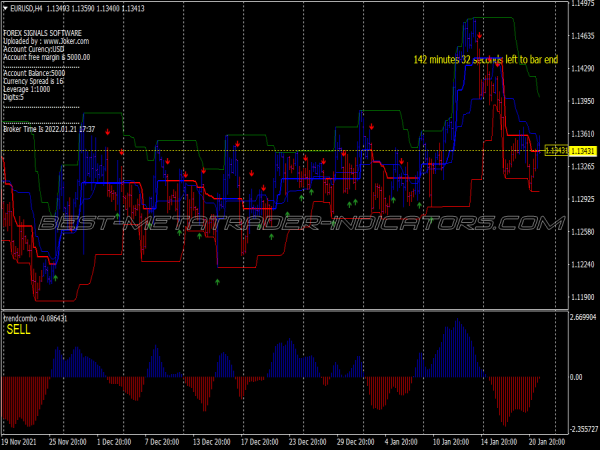The width and height of the screenshot is (600, 450).
Task: Click the Broker Time Is 2022.01.21 label
Action: click(x=49, y=129)
